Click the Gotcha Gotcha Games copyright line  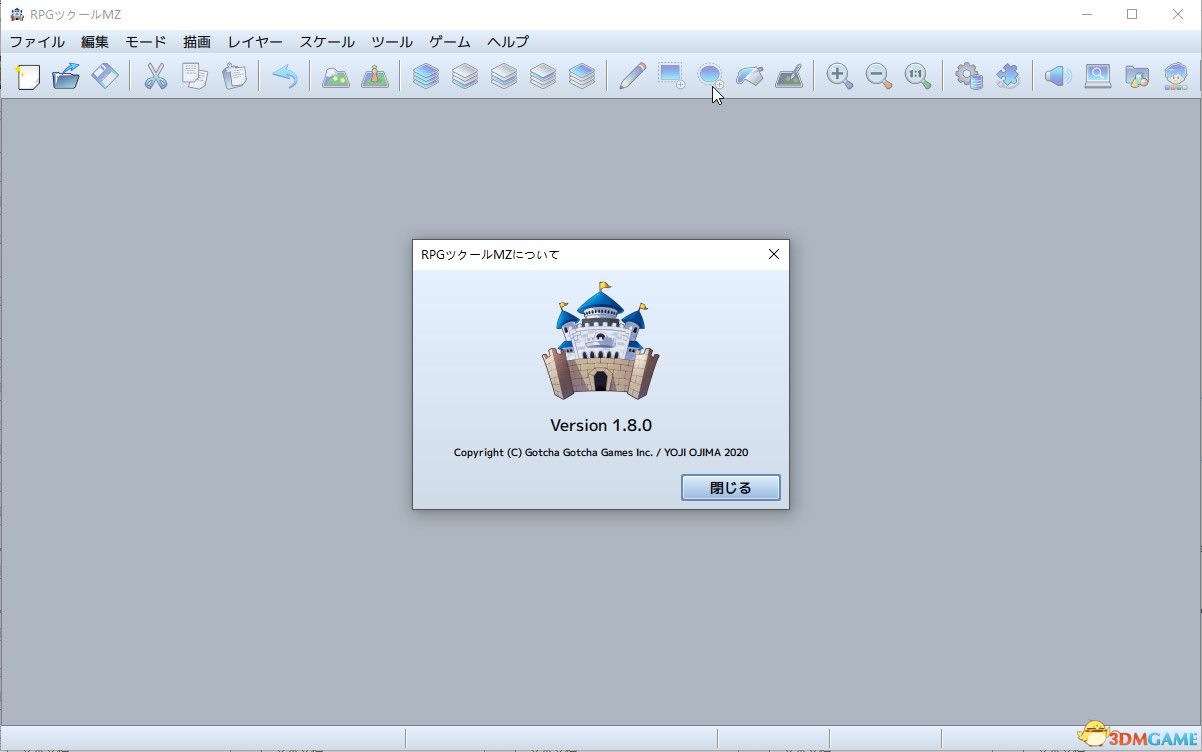point(601,452)
